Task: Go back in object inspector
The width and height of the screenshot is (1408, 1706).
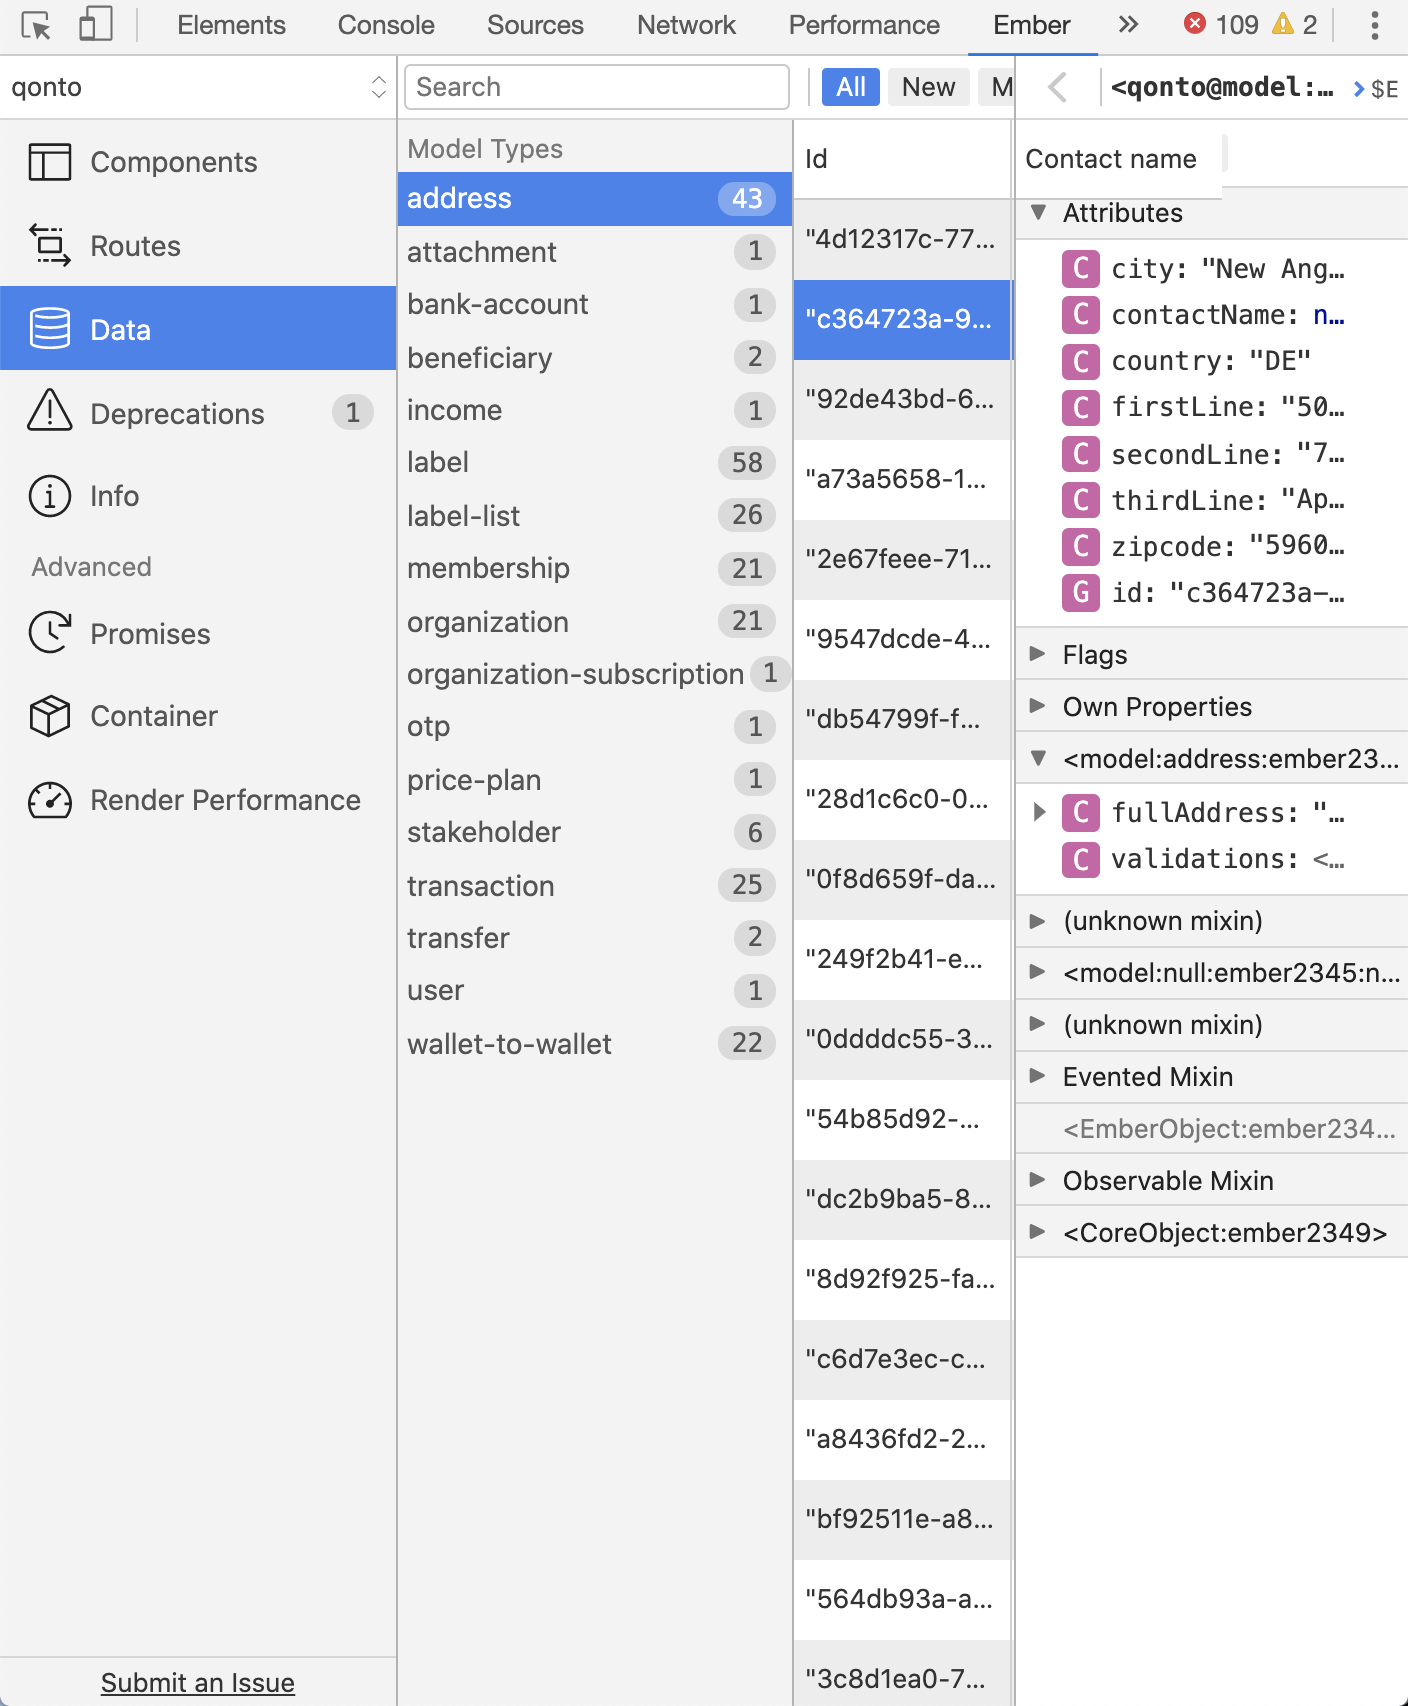Action: pyautogui.click(x=1058, y=88)
